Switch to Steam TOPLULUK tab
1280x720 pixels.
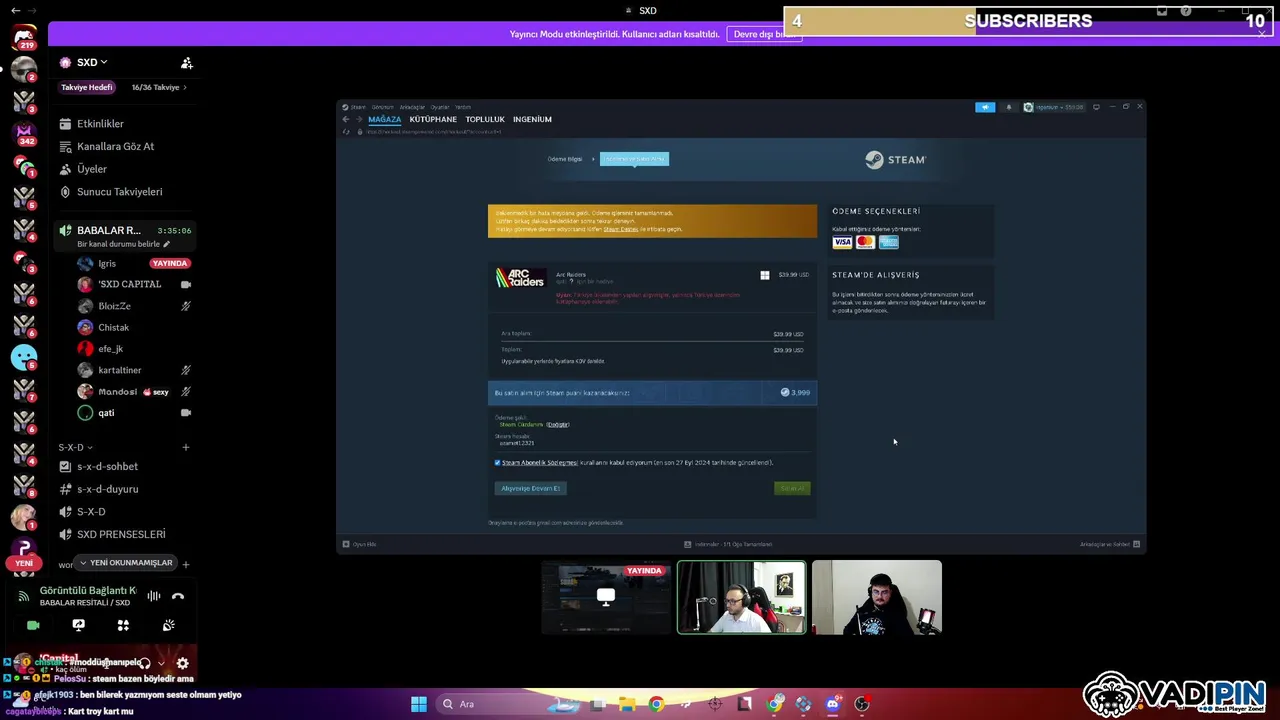coord(485,119)
